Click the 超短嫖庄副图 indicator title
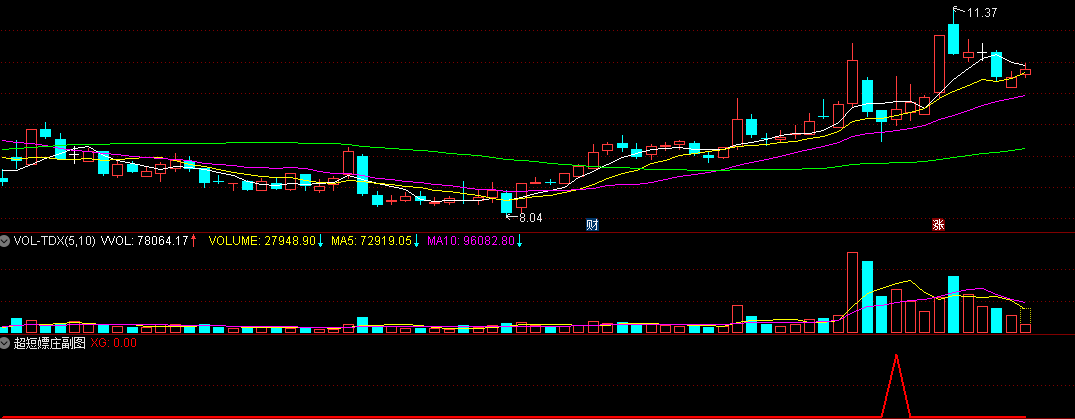1075x419 pixels. [49, 343]
